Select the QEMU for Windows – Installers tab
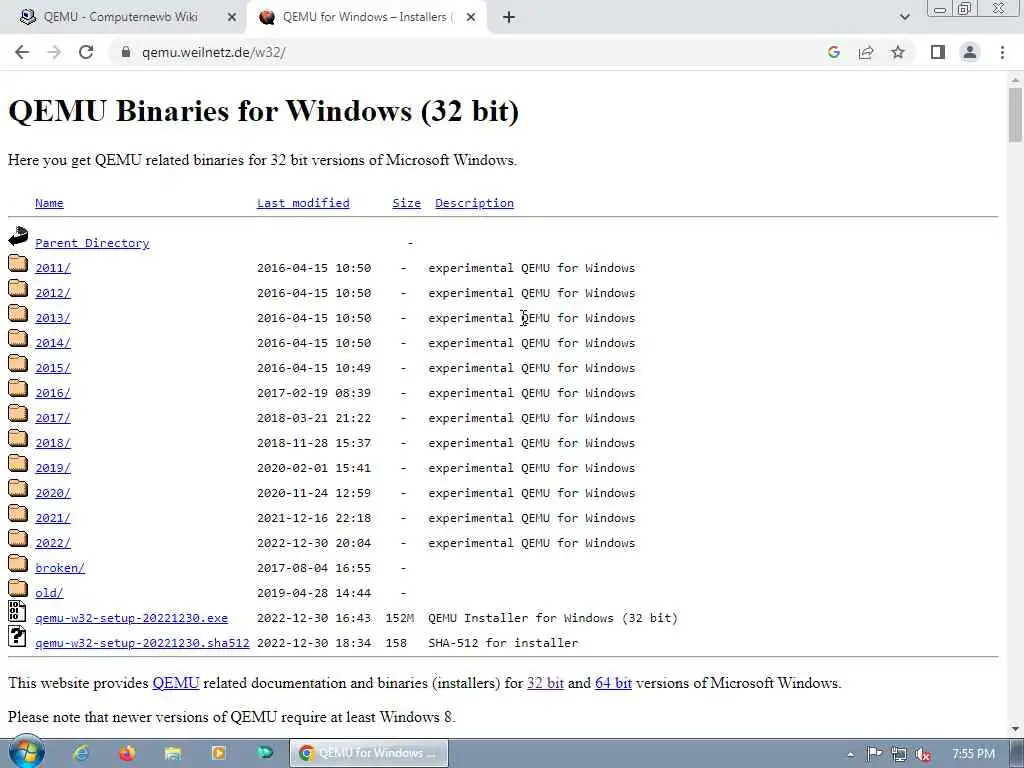Image resolution: width=1024 pixels, height=768 pixels. [366, 18]
